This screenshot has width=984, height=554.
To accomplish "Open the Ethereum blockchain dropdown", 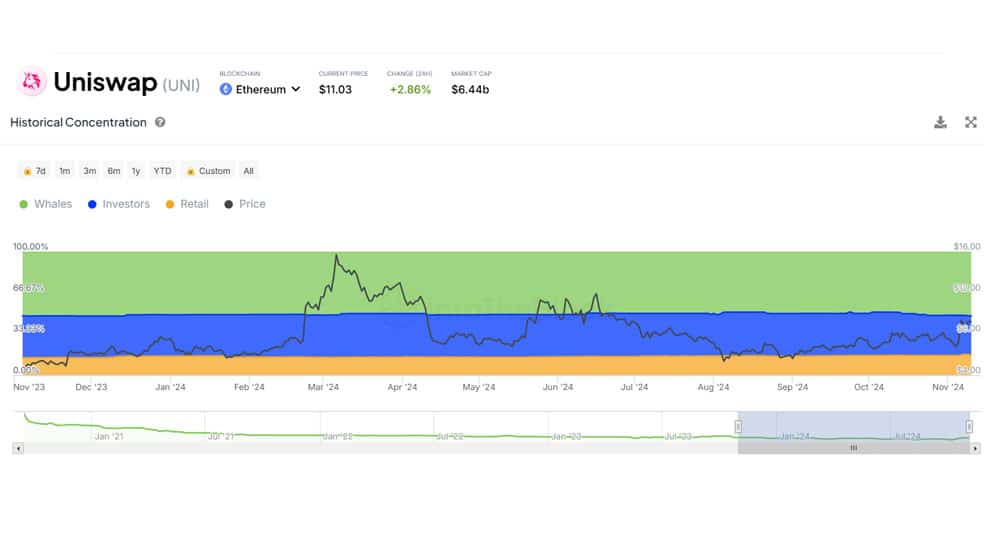I will [x=260, y=90].
